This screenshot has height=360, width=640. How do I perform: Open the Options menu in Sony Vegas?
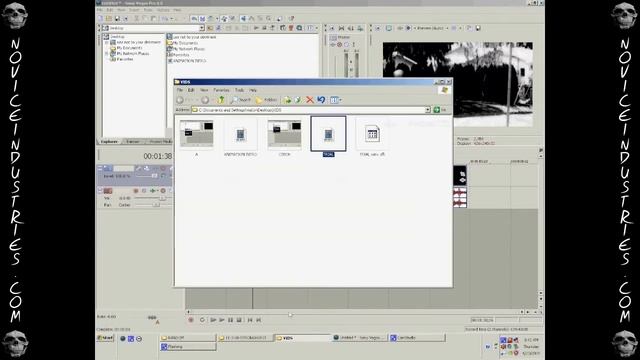click(x=163, y=10)
